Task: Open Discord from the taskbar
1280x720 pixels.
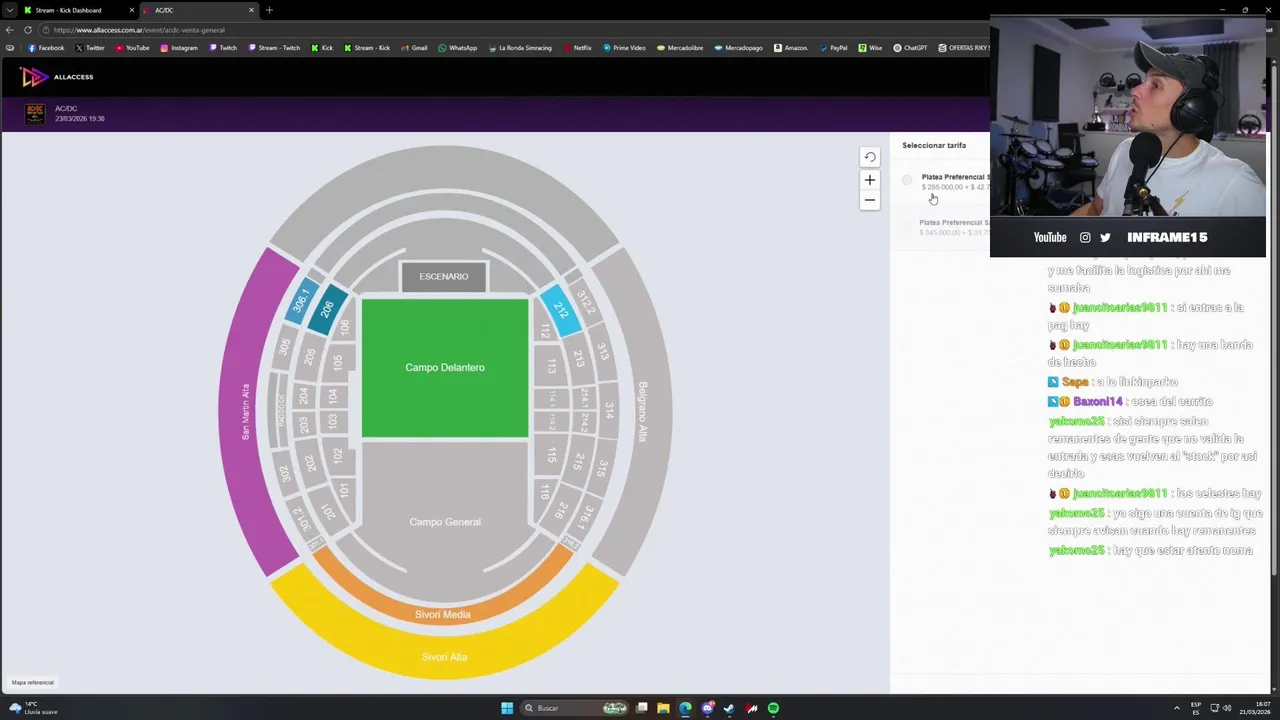Action: [708, 708]
